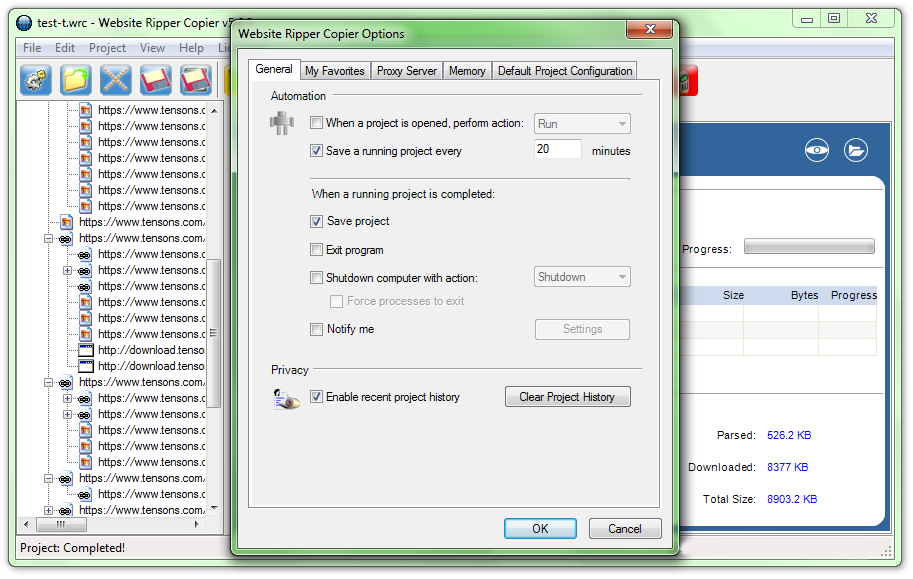Enable 'When a project is opened' checkbox
The width and height of the screenshot is (913, 579).
click(x=316, y=123)
